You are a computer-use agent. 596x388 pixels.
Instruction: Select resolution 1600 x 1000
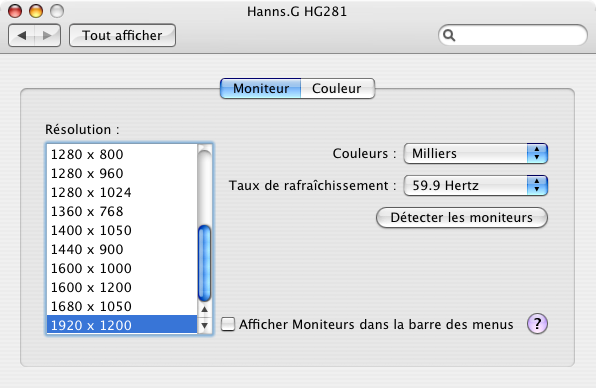click(x=122, y=268)
